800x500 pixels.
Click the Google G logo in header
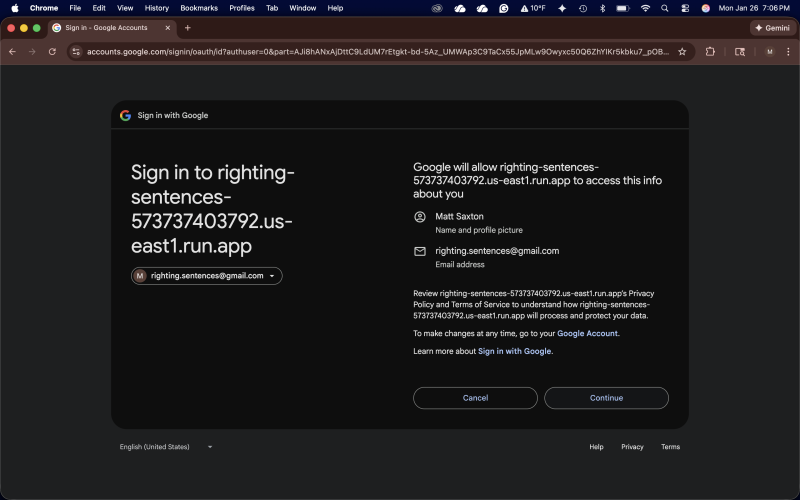click(126, 115)
